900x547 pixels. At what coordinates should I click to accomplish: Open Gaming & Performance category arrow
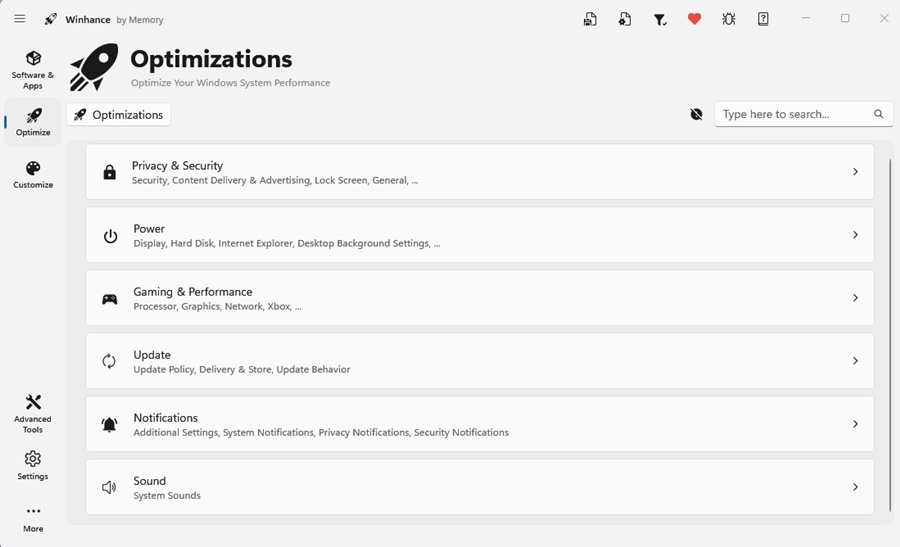[x=855, y=298]
